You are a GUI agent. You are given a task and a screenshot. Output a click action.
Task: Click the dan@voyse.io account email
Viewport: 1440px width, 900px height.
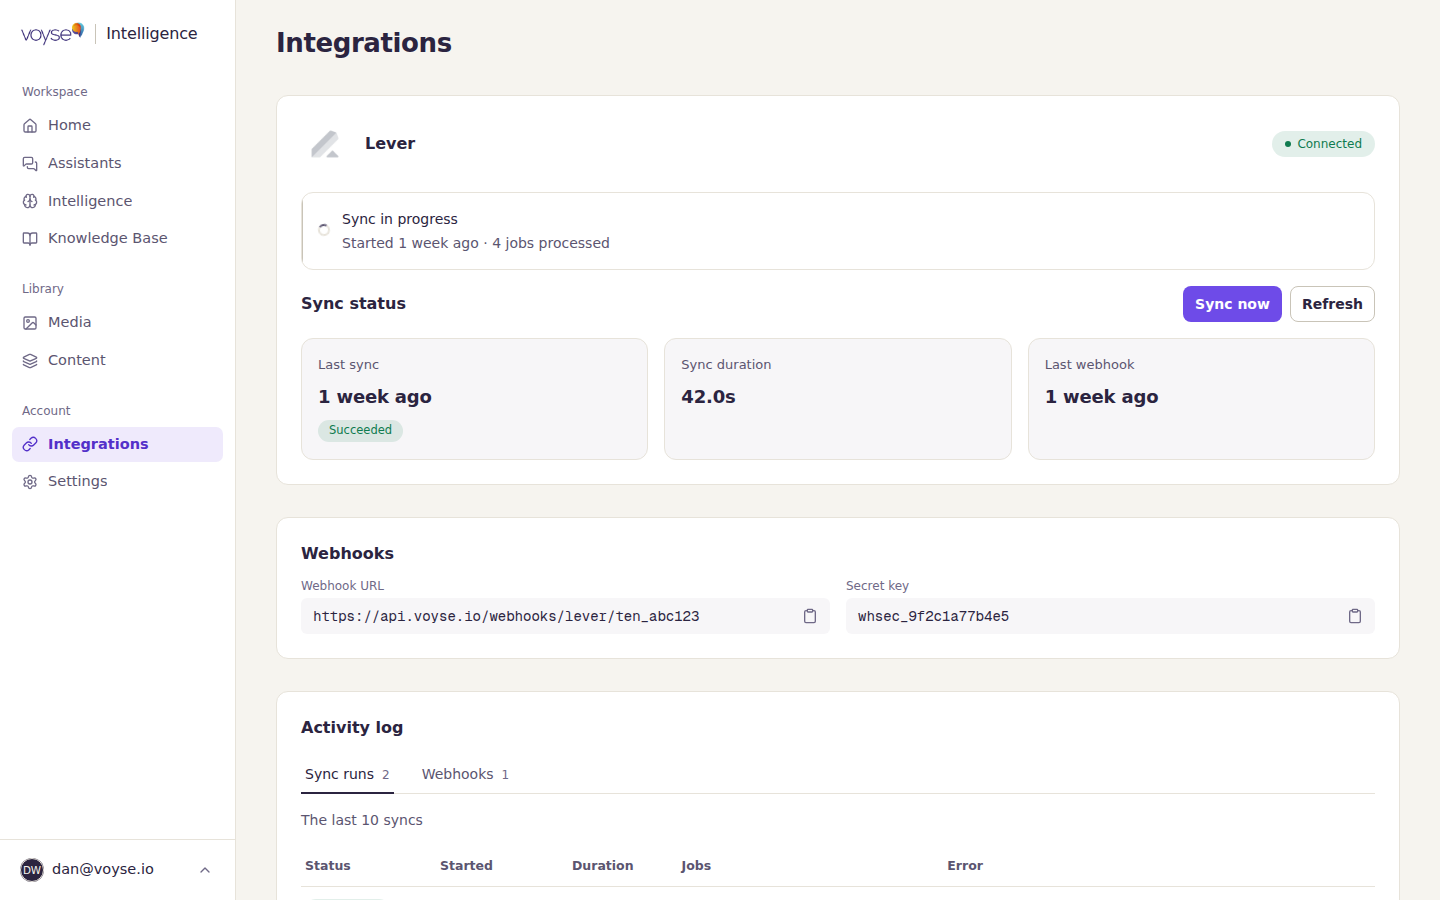coord(103,869)
